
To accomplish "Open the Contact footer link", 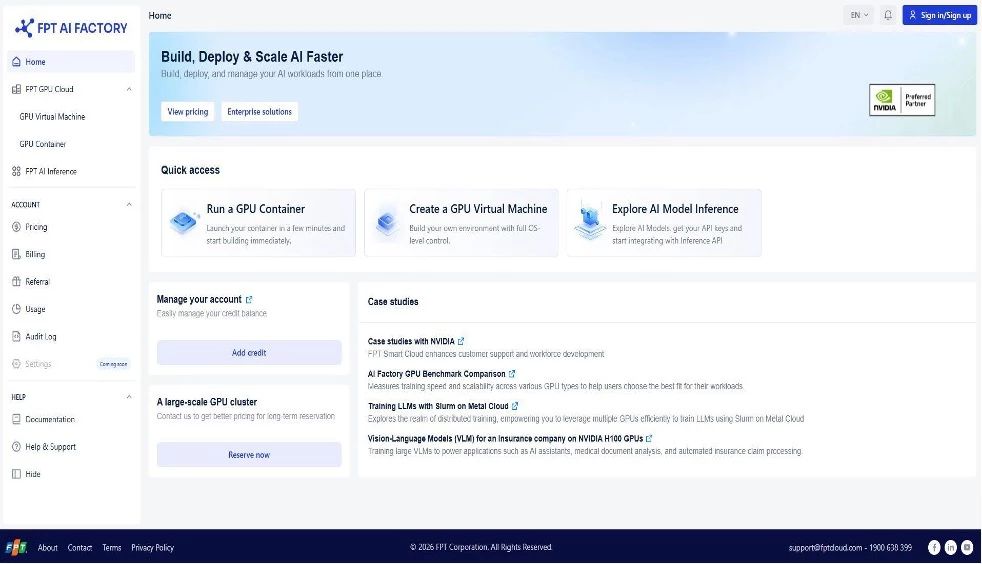I will click(80, 548).
